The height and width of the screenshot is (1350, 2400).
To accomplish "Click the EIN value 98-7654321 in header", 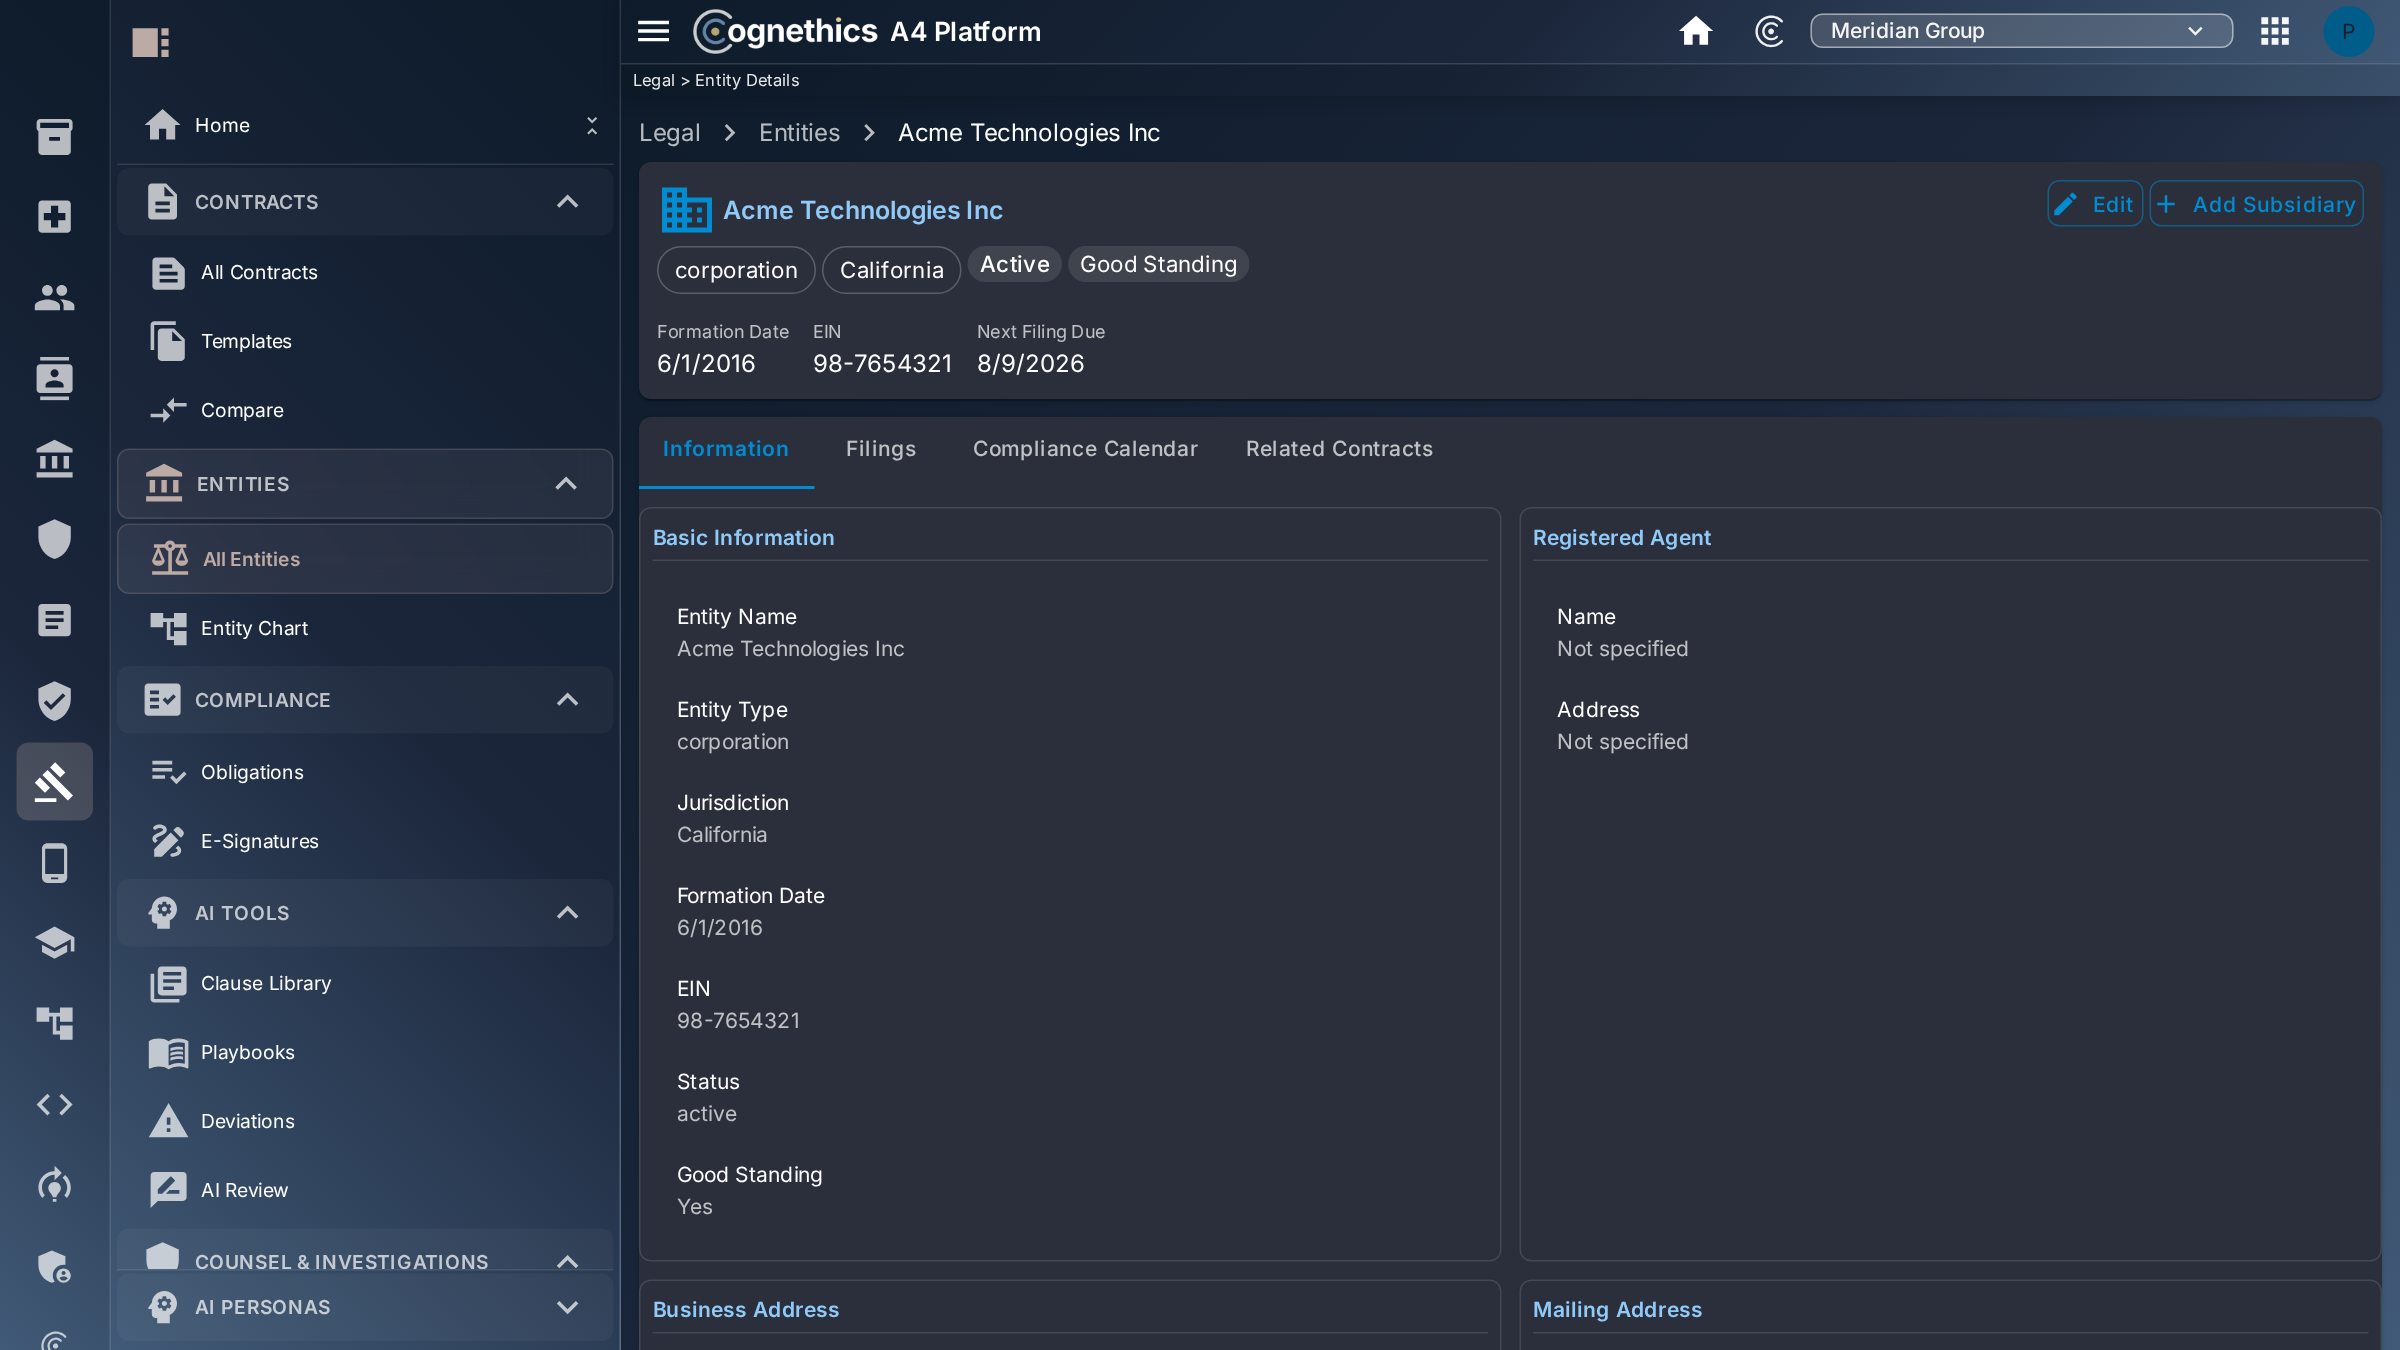I will click(882, 363).
